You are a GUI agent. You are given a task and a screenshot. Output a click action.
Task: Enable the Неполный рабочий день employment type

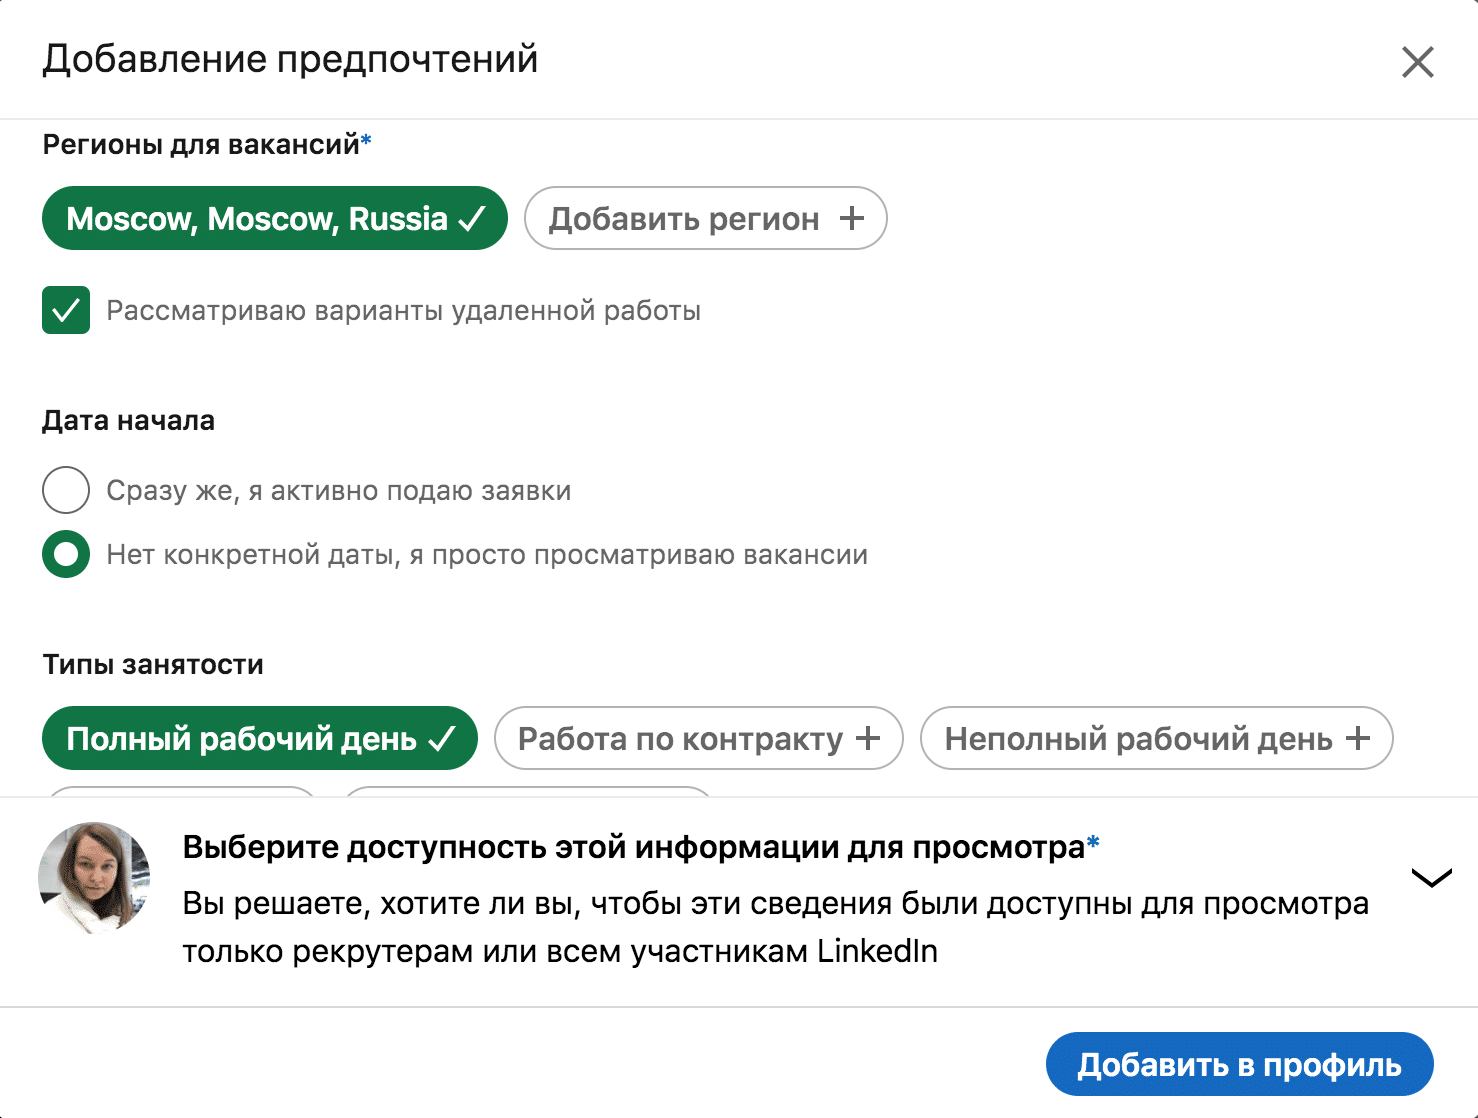click(1156, 738)
